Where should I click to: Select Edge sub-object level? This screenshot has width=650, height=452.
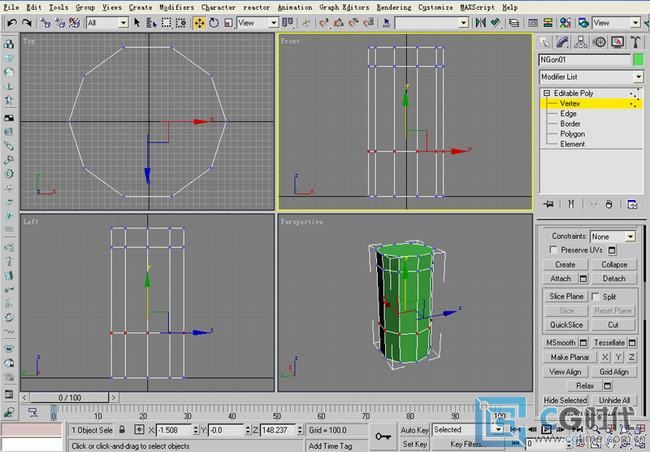568,114
